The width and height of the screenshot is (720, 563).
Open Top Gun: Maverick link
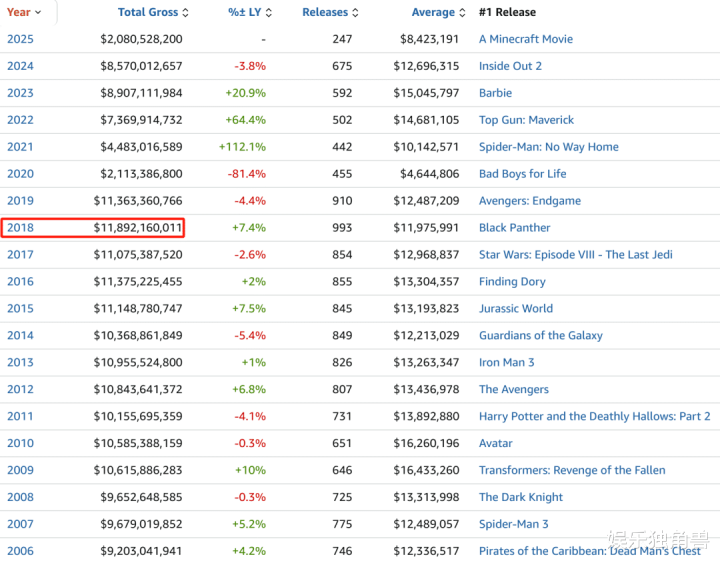click(526, 120)
